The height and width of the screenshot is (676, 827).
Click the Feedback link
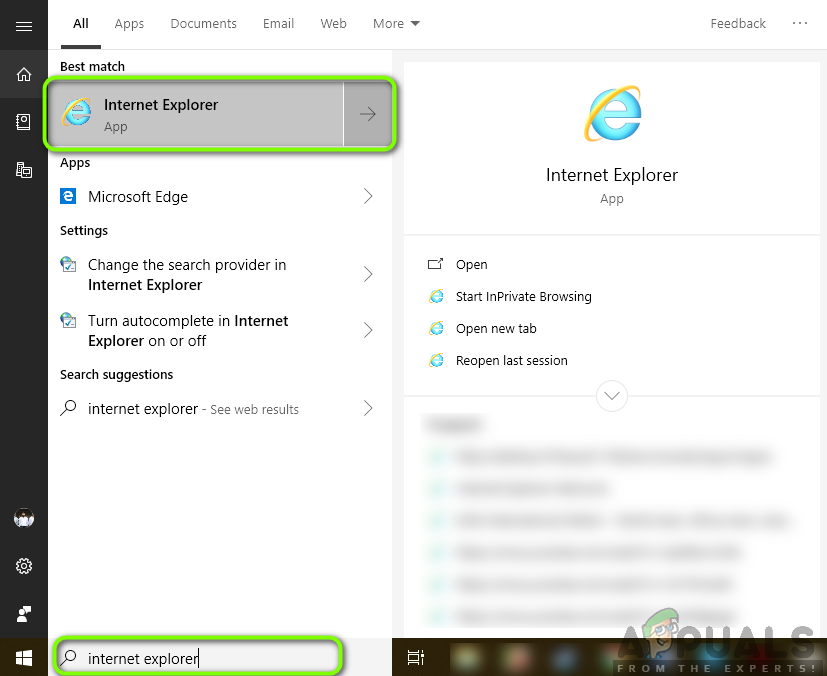pos(738,24)
